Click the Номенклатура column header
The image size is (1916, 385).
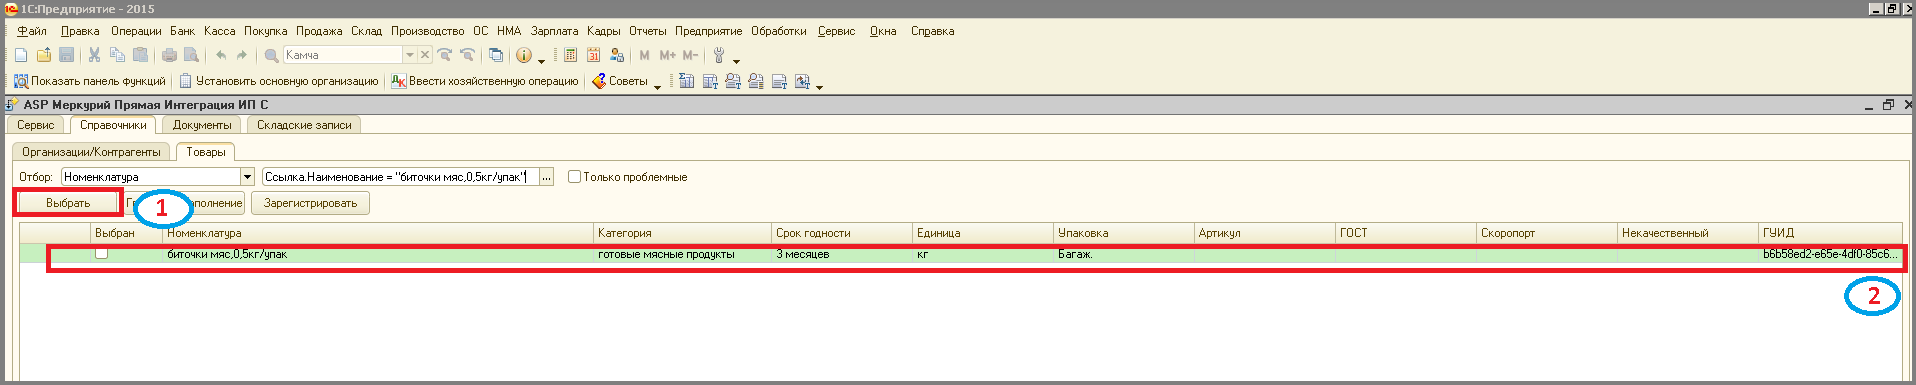coord(378,233)
